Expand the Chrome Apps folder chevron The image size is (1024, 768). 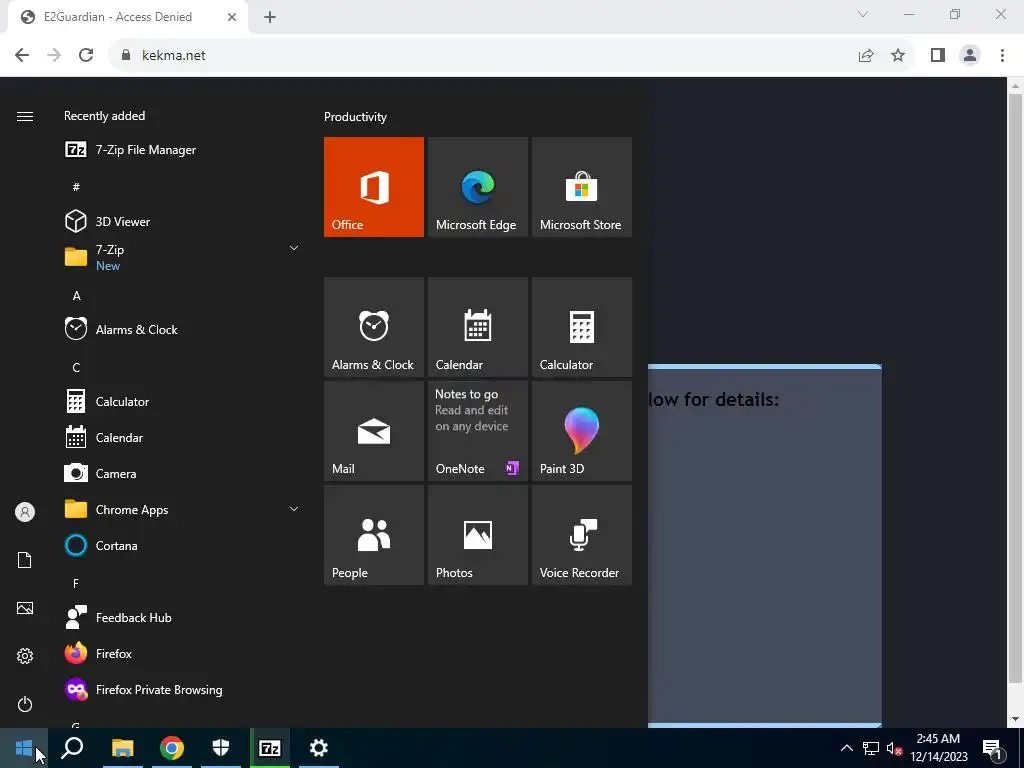[294, 509]
